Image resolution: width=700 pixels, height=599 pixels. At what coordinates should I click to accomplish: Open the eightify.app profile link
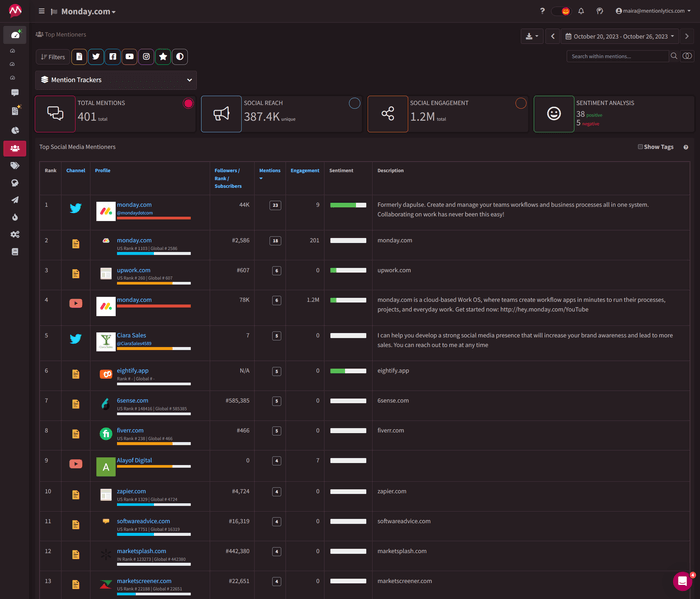tap(133, 371)
